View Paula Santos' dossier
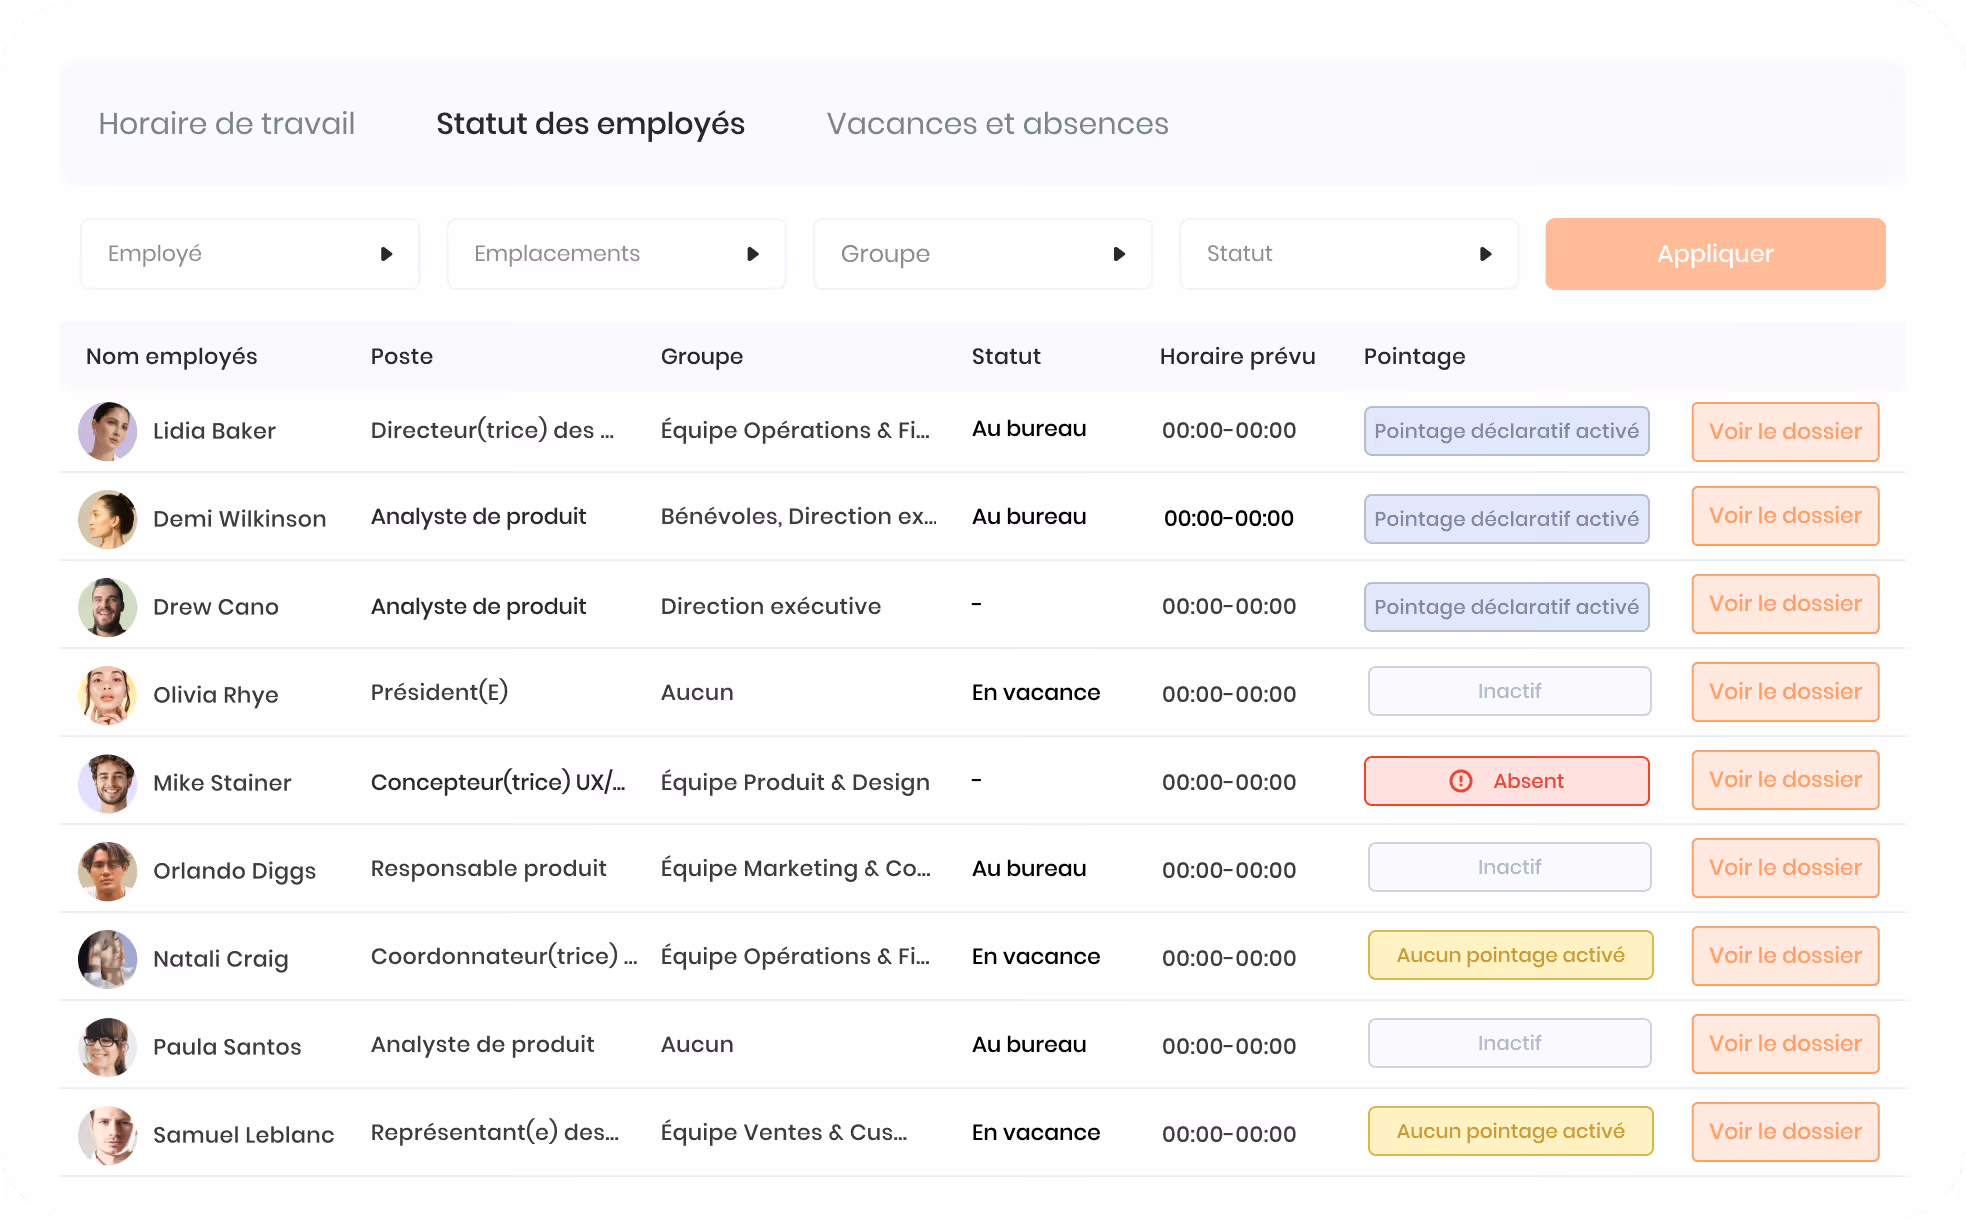Screen dimensions: 1966x1220 pyautogui.click(x=1785, y=1044)
